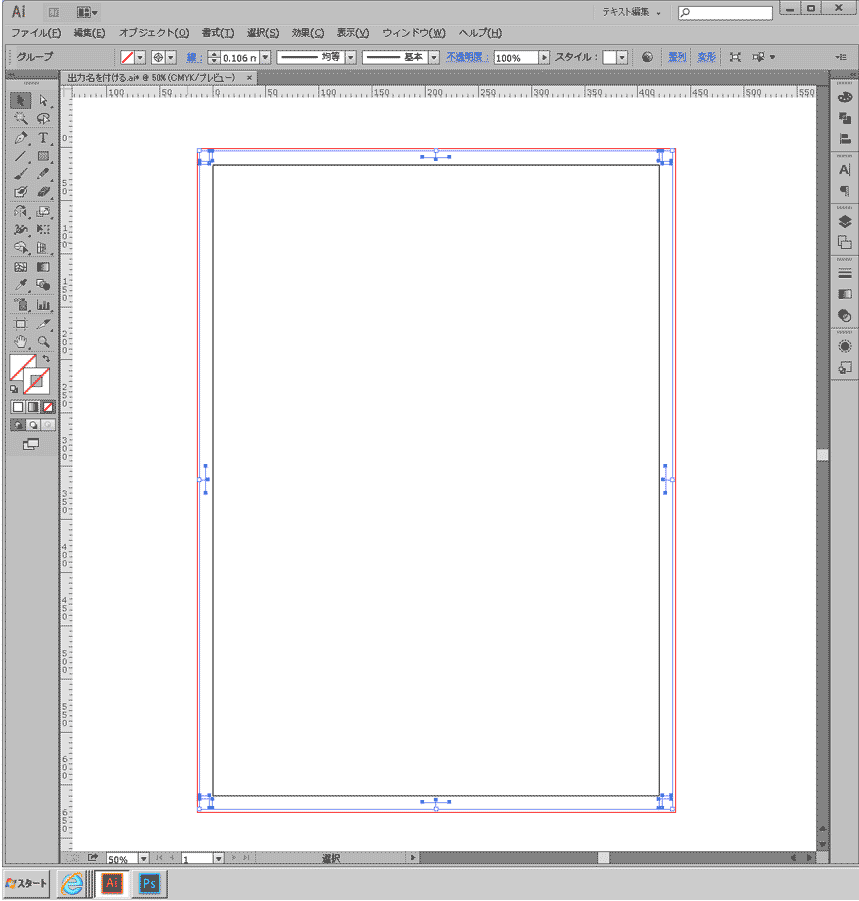Select the Pen tool
Screen dimensions: 859x901
click(x=20, y=138)
